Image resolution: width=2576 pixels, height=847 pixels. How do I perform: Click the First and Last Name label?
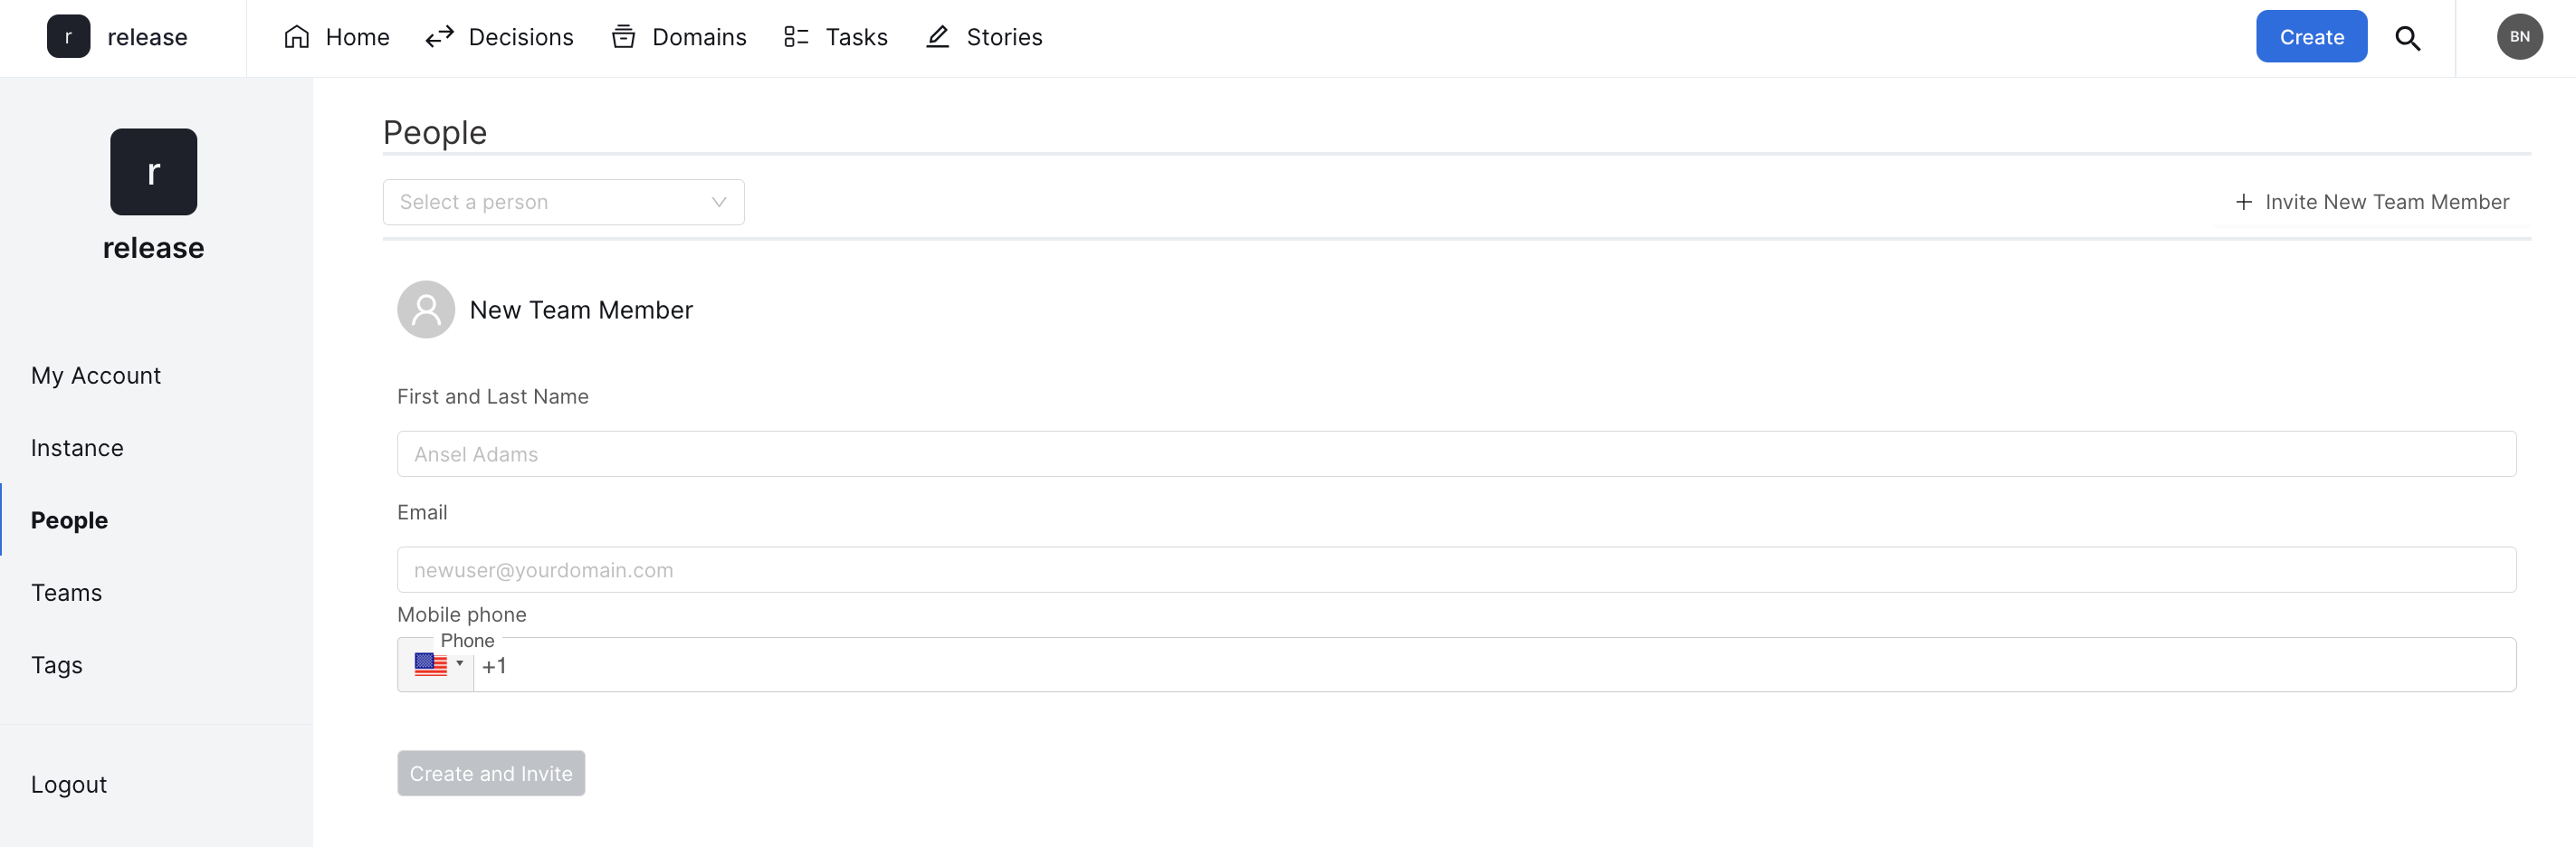(493, 397)
